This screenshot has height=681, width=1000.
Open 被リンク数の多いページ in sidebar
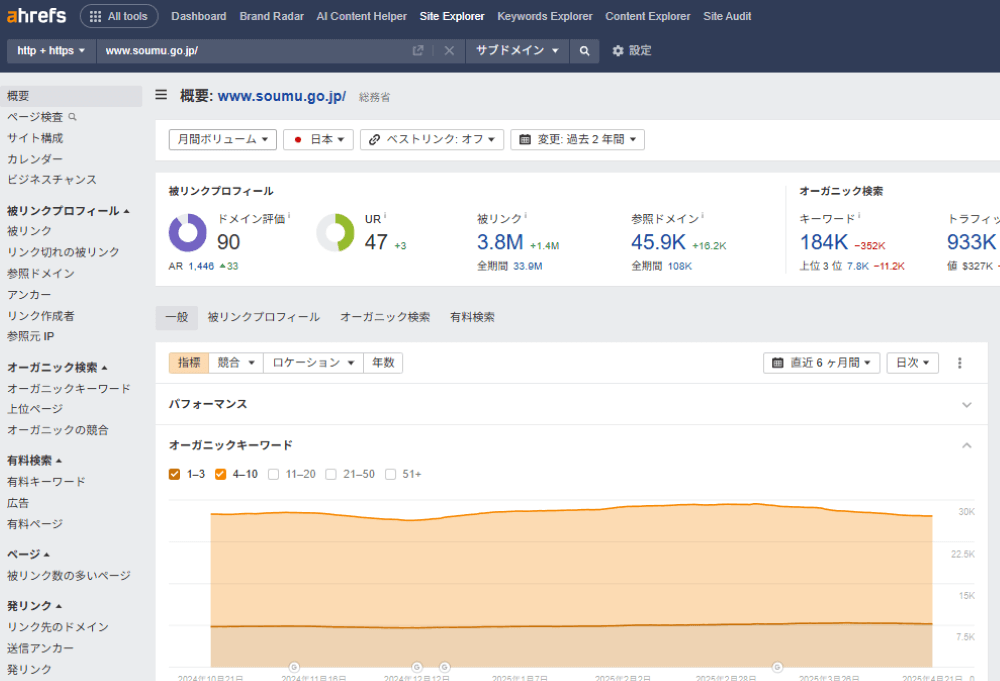69,575
